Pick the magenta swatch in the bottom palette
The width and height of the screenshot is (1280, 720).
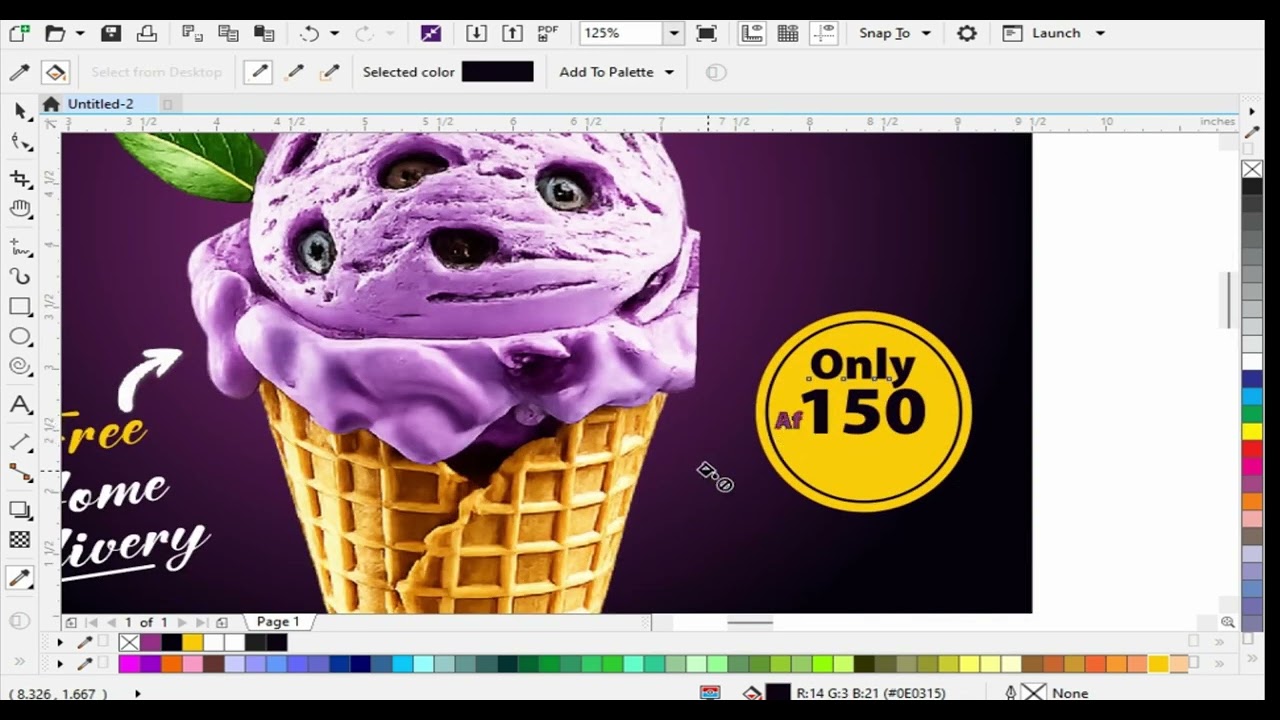[128, 664]
